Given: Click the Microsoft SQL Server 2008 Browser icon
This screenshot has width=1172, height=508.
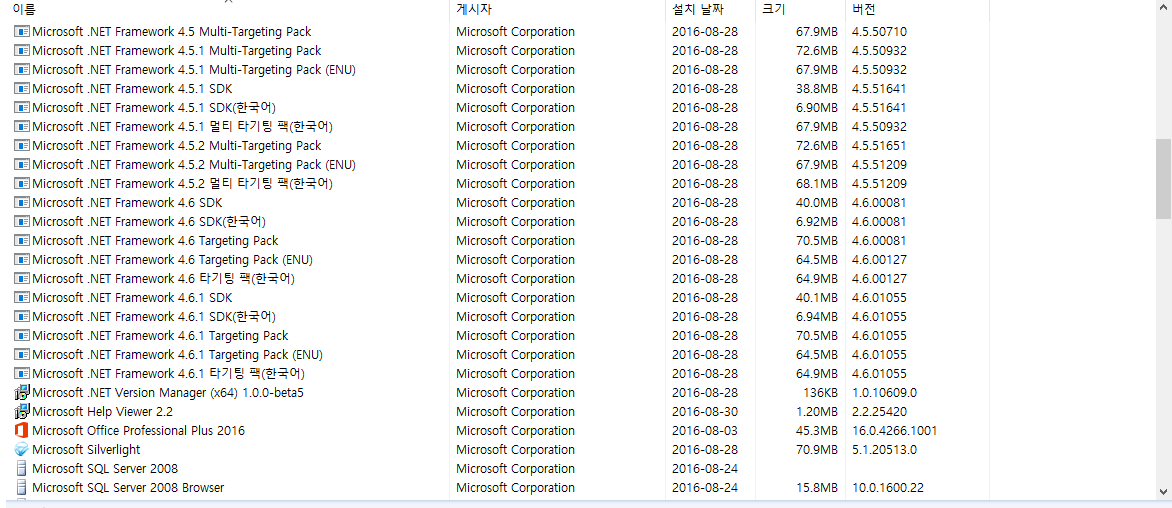Looking at the screenshot, I should point(22,488).
